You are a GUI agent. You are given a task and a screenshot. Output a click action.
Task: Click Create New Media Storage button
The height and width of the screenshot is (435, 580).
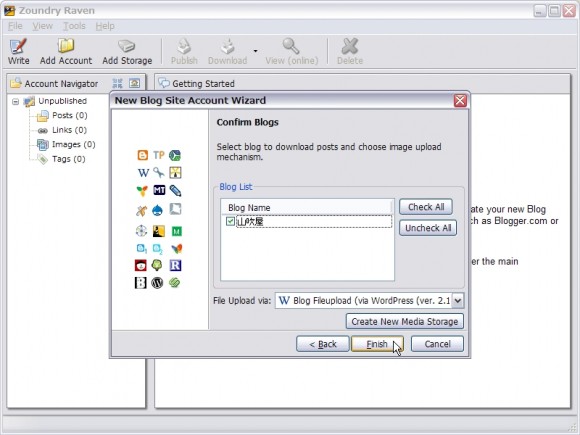(x=405, y=321)
